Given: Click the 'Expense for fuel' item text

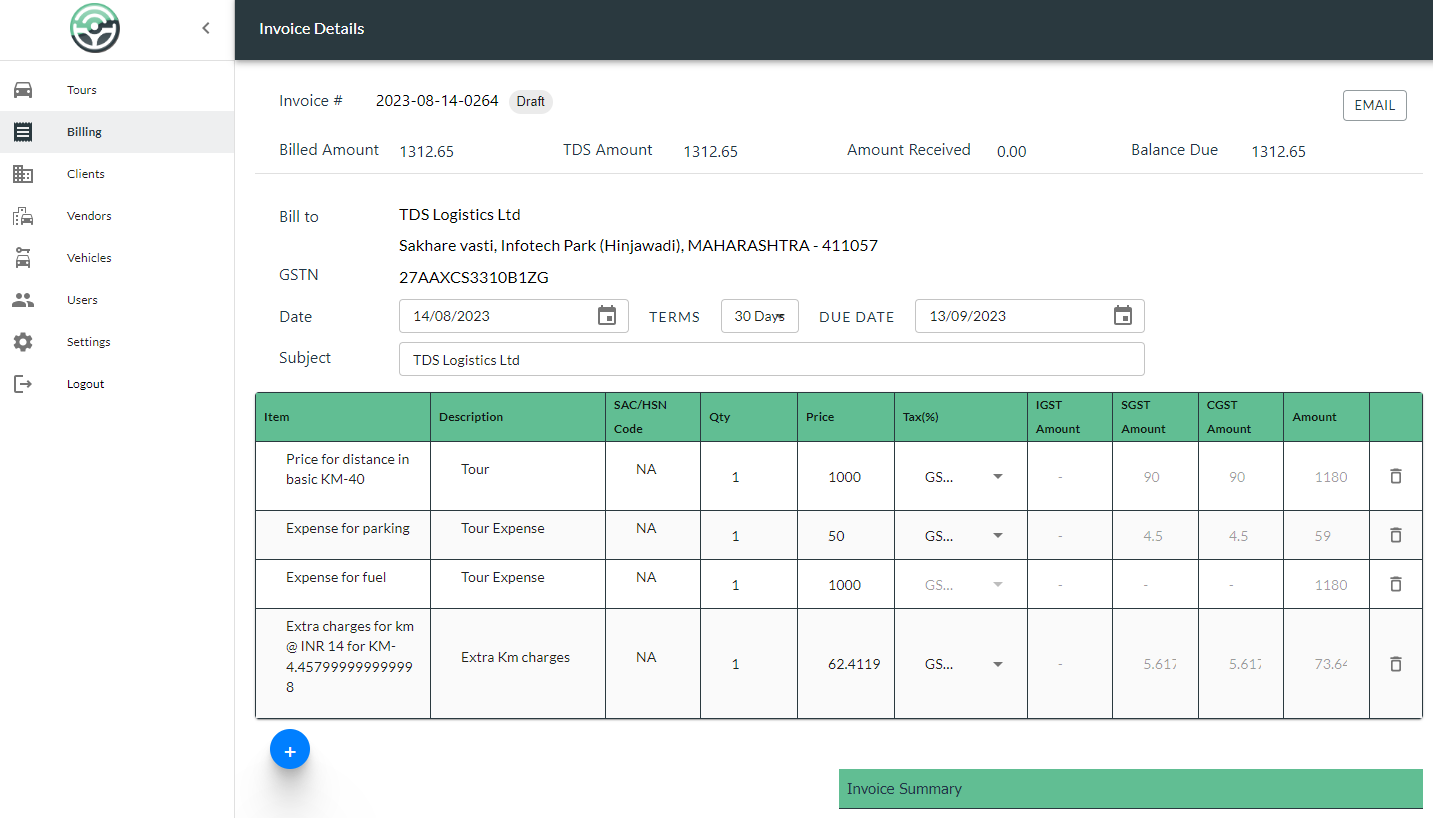Looking at the screenshot, I should (336, 577).
